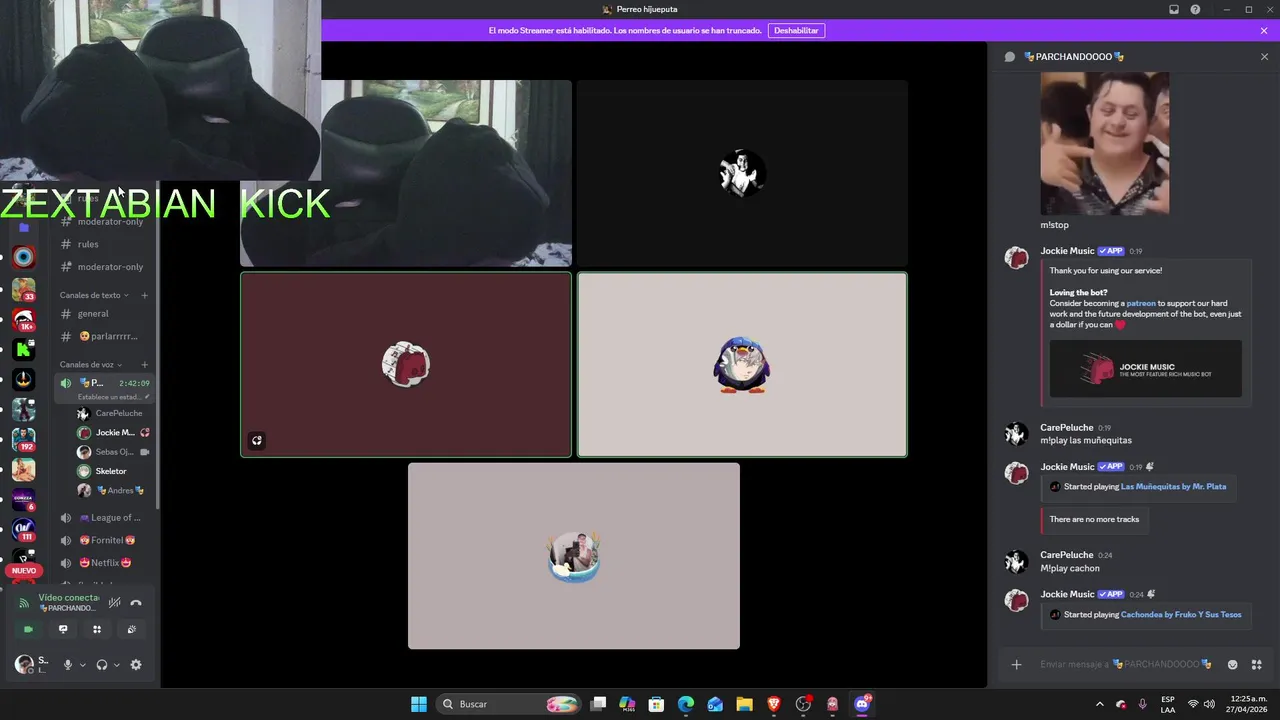The width and height of the screenshot is (1280, 720).
Task: Open the emoji picker in chat input
Action: pyautogui.click(x=1232, y=664)
